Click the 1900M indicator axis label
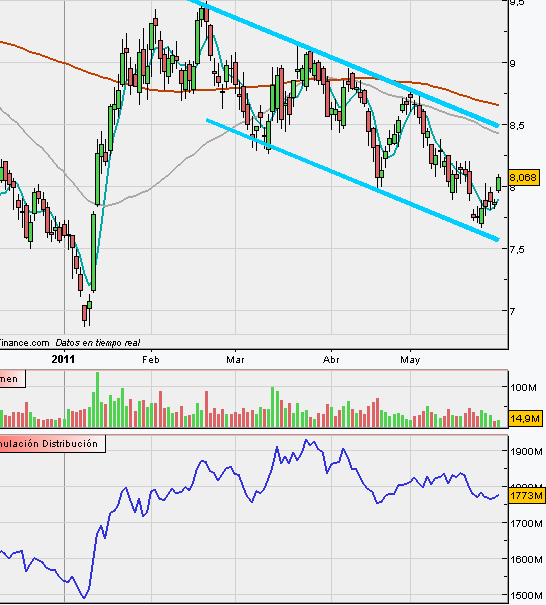 tap(526, 451)
